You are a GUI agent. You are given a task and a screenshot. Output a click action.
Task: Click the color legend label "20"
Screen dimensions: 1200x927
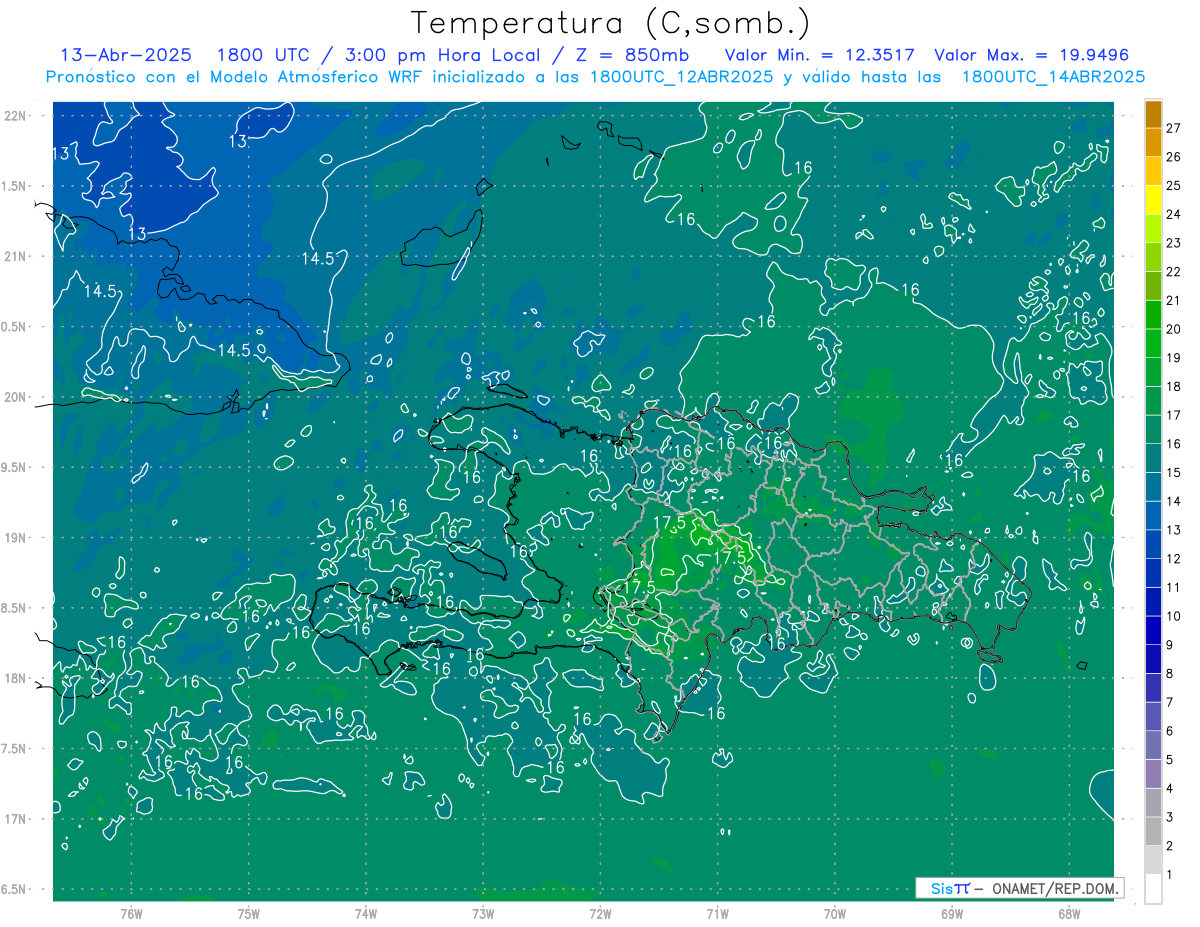tap(1174, 329)
